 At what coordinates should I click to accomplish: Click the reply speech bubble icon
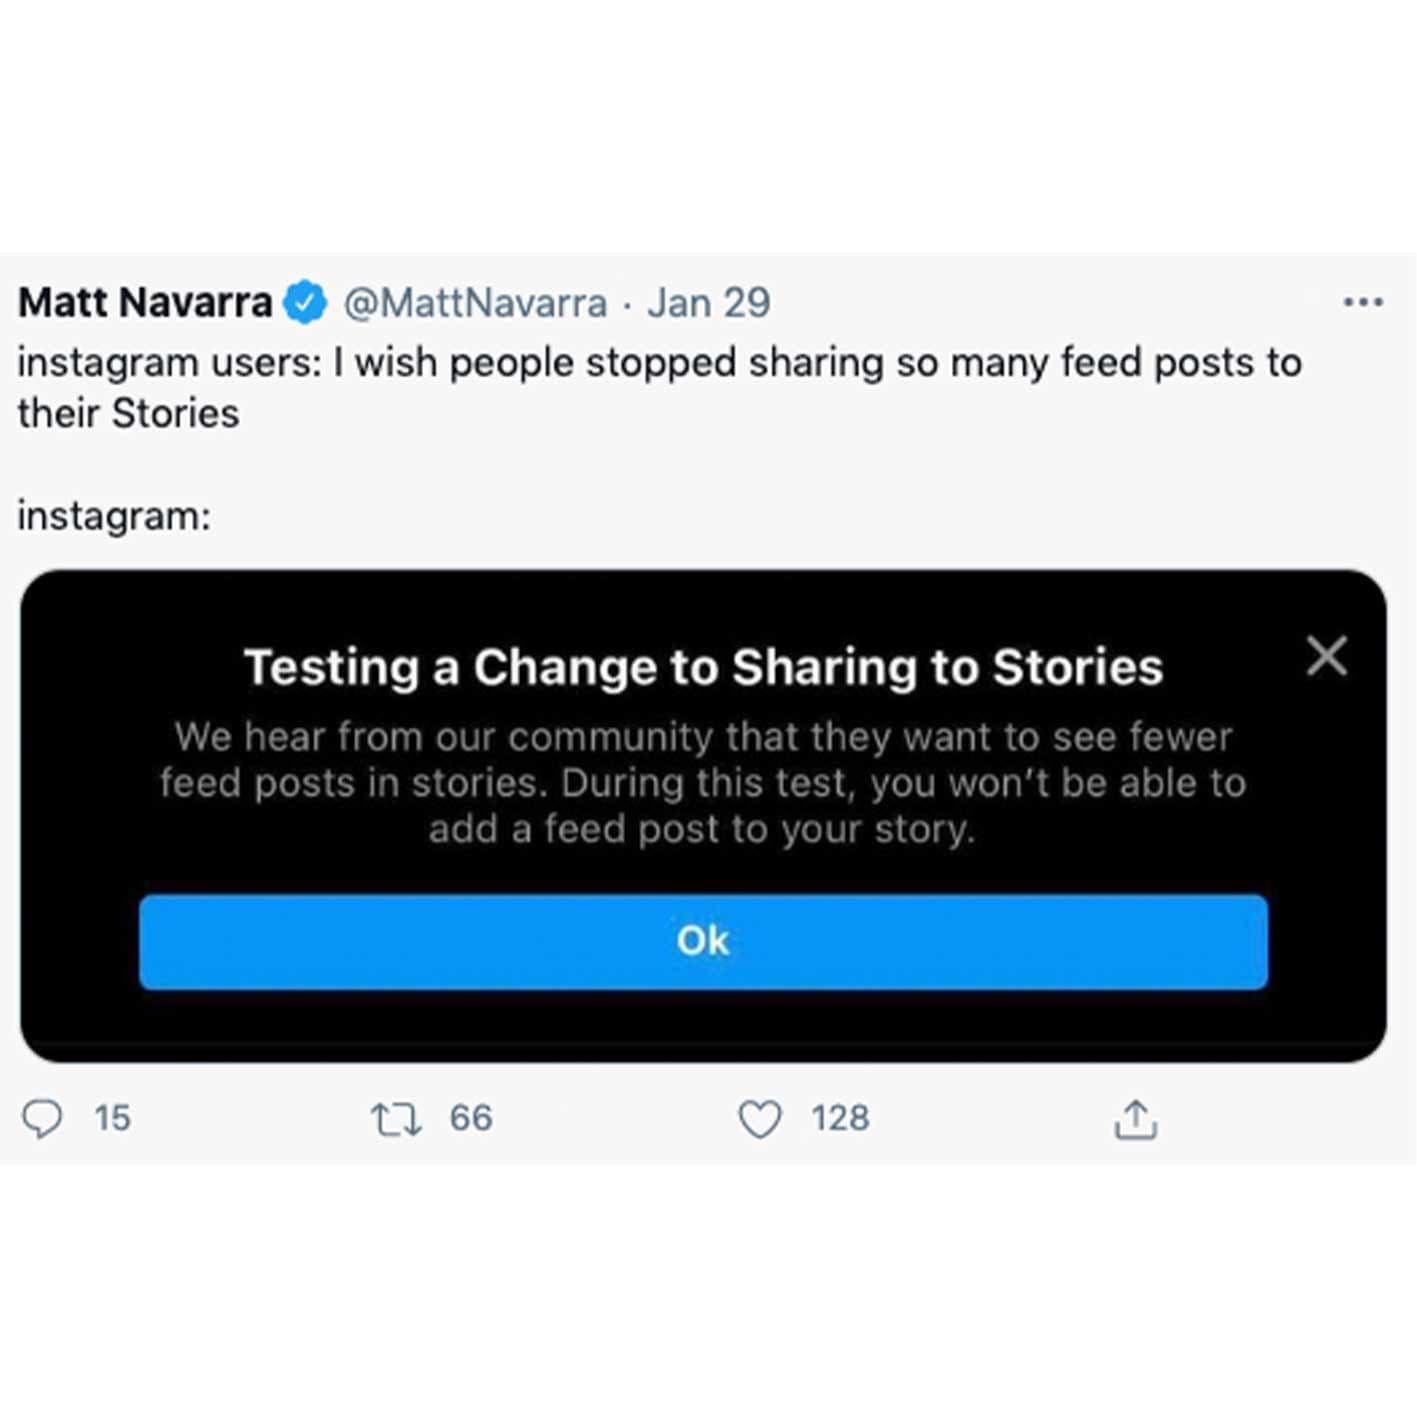tap(42, 1119)
